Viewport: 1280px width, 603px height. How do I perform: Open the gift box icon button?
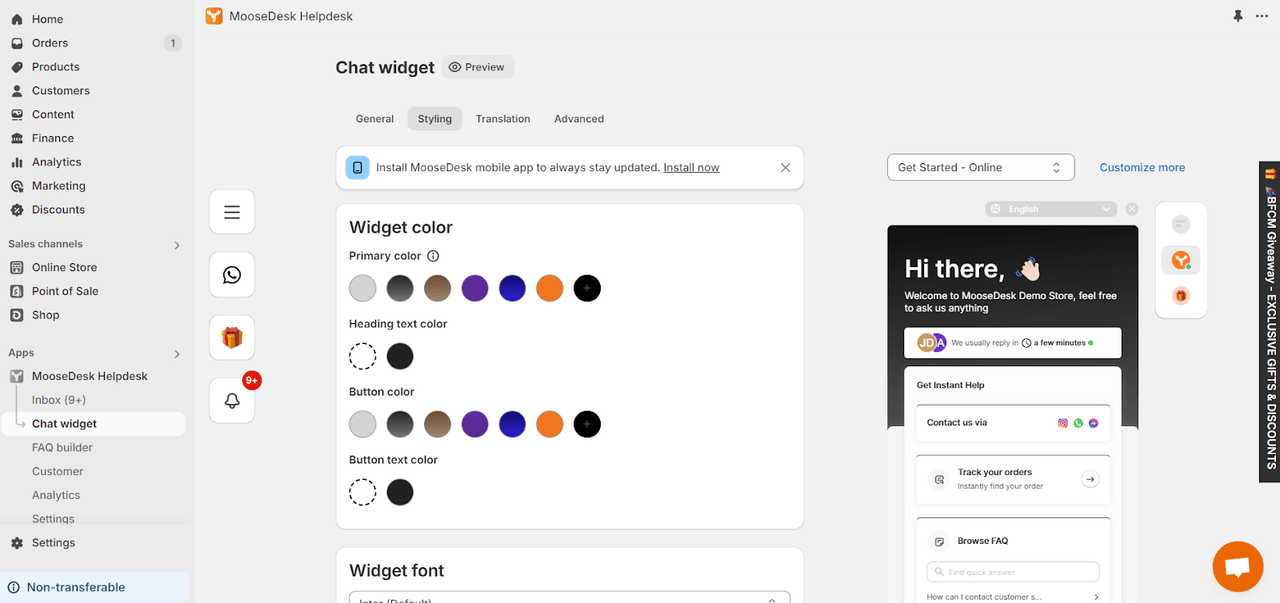232,338
